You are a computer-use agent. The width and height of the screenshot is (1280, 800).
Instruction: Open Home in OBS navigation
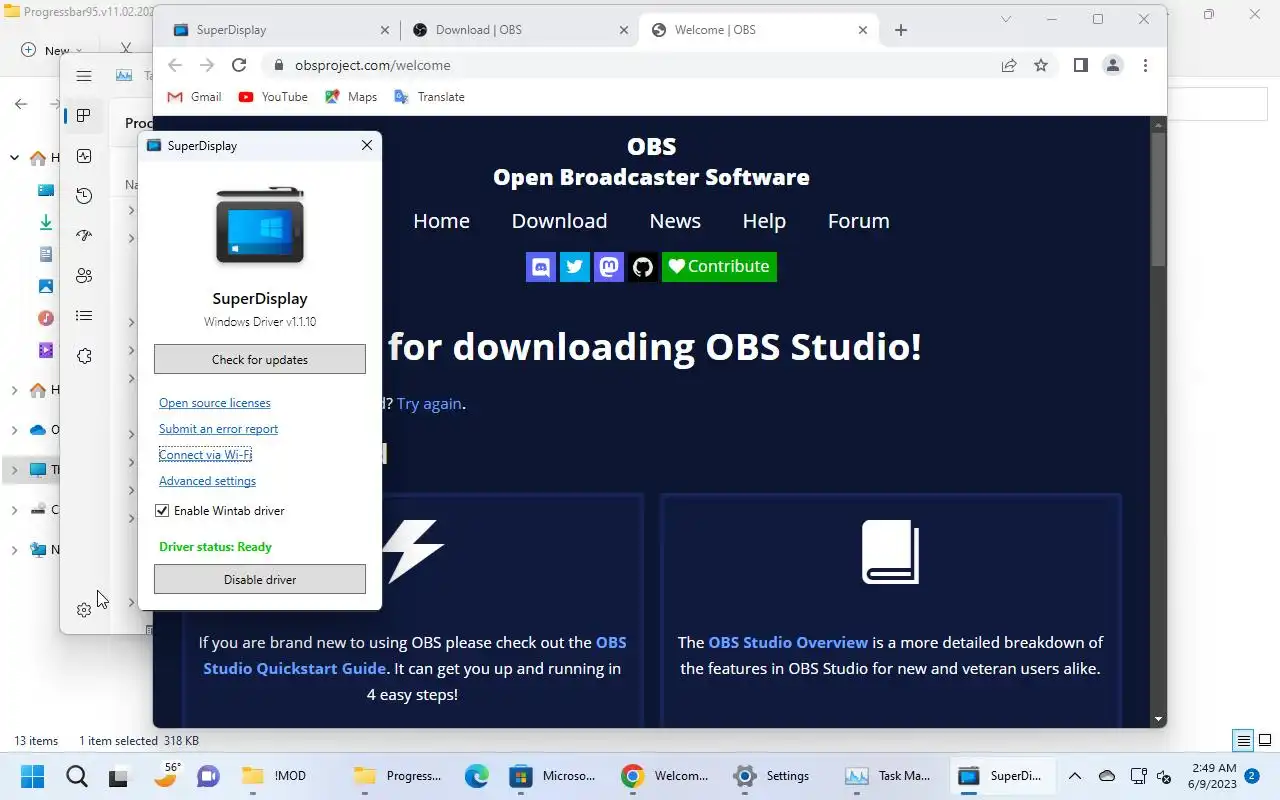[441, 221]
